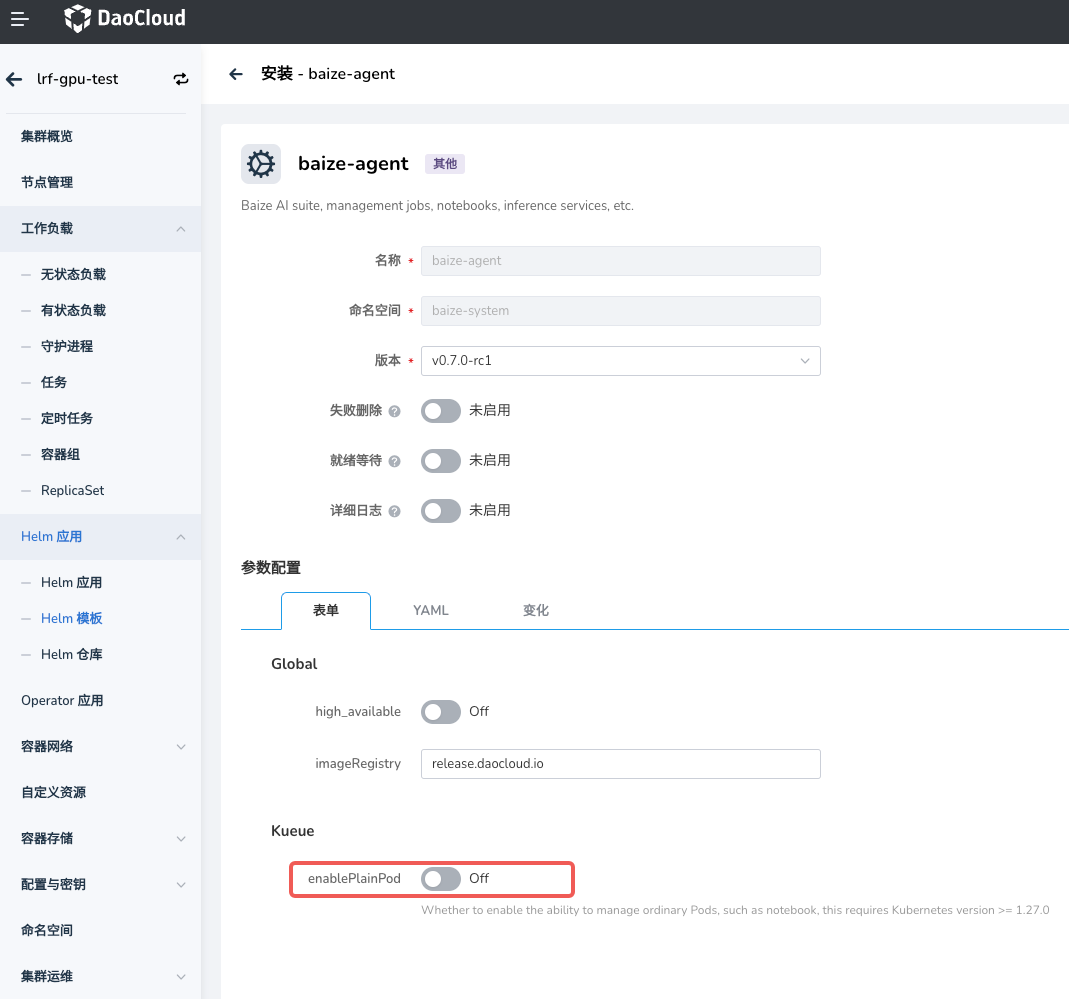Click help icon next to 就绪等待
Screen dimensions: 1069x999
394,461
